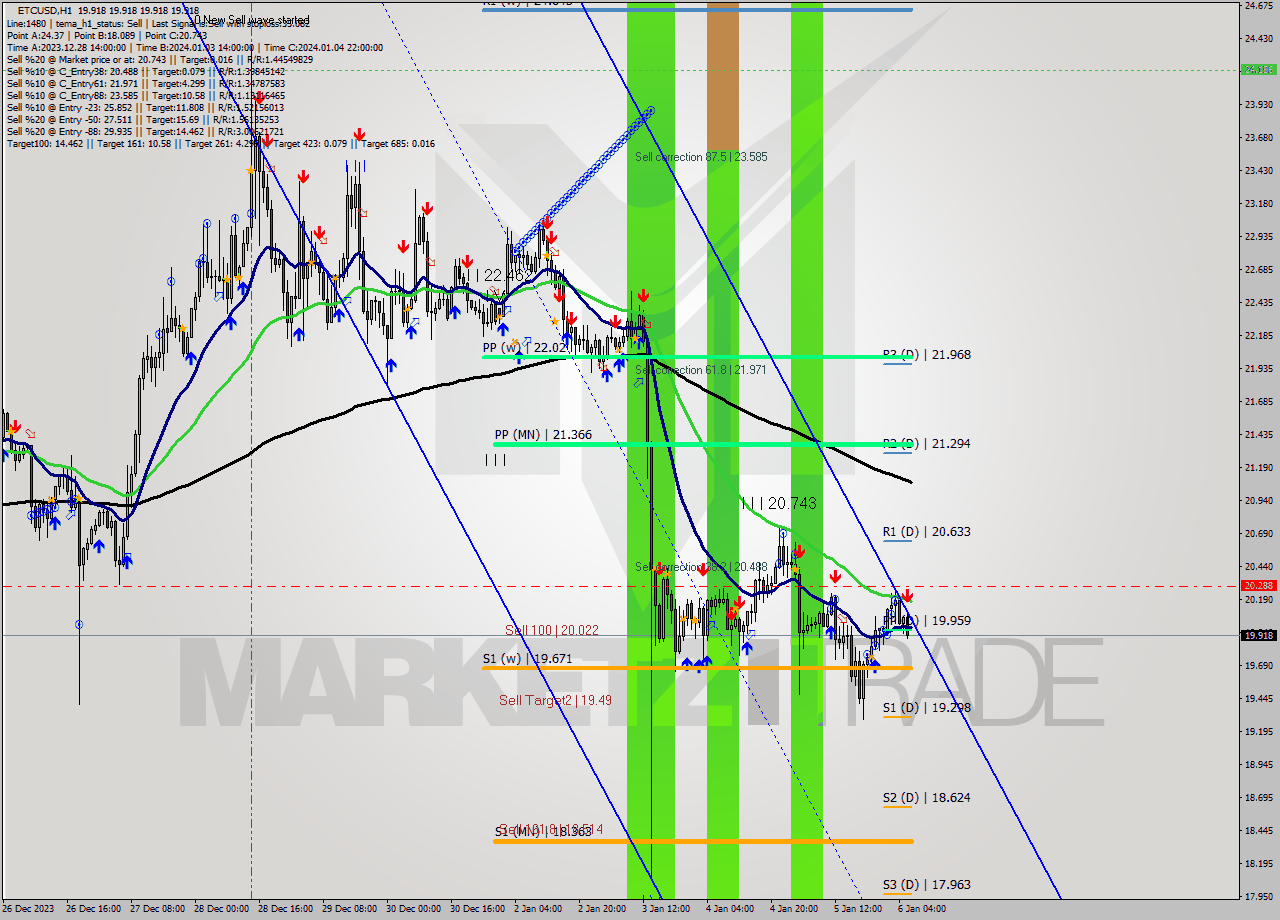
Task: Click the 'Sell 100 | 20.022' label
Action: click(x=552, y=630)
